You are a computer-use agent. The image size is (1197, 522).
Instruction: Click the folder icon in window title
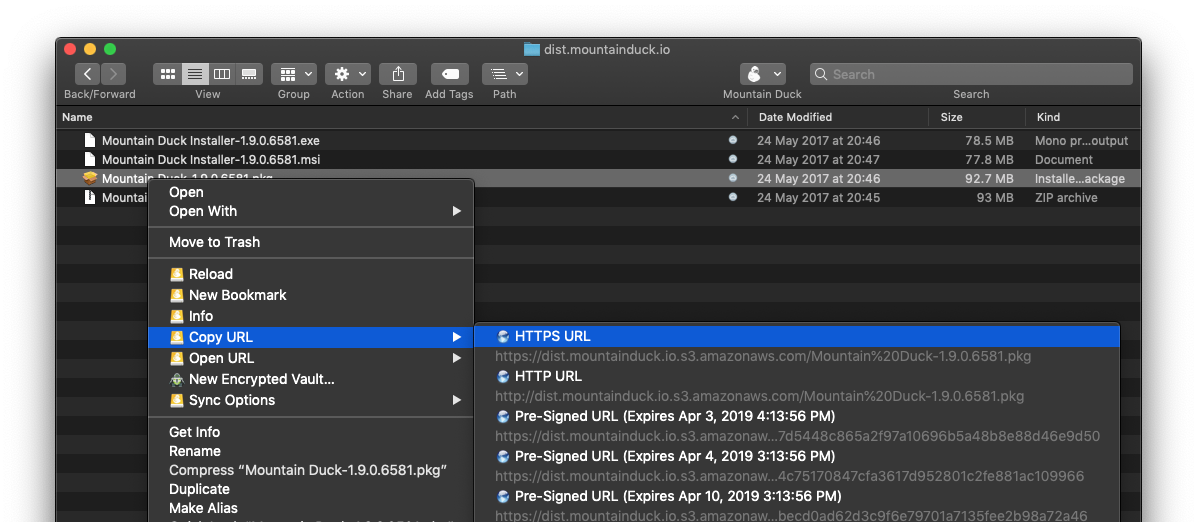tap(532, 50)
